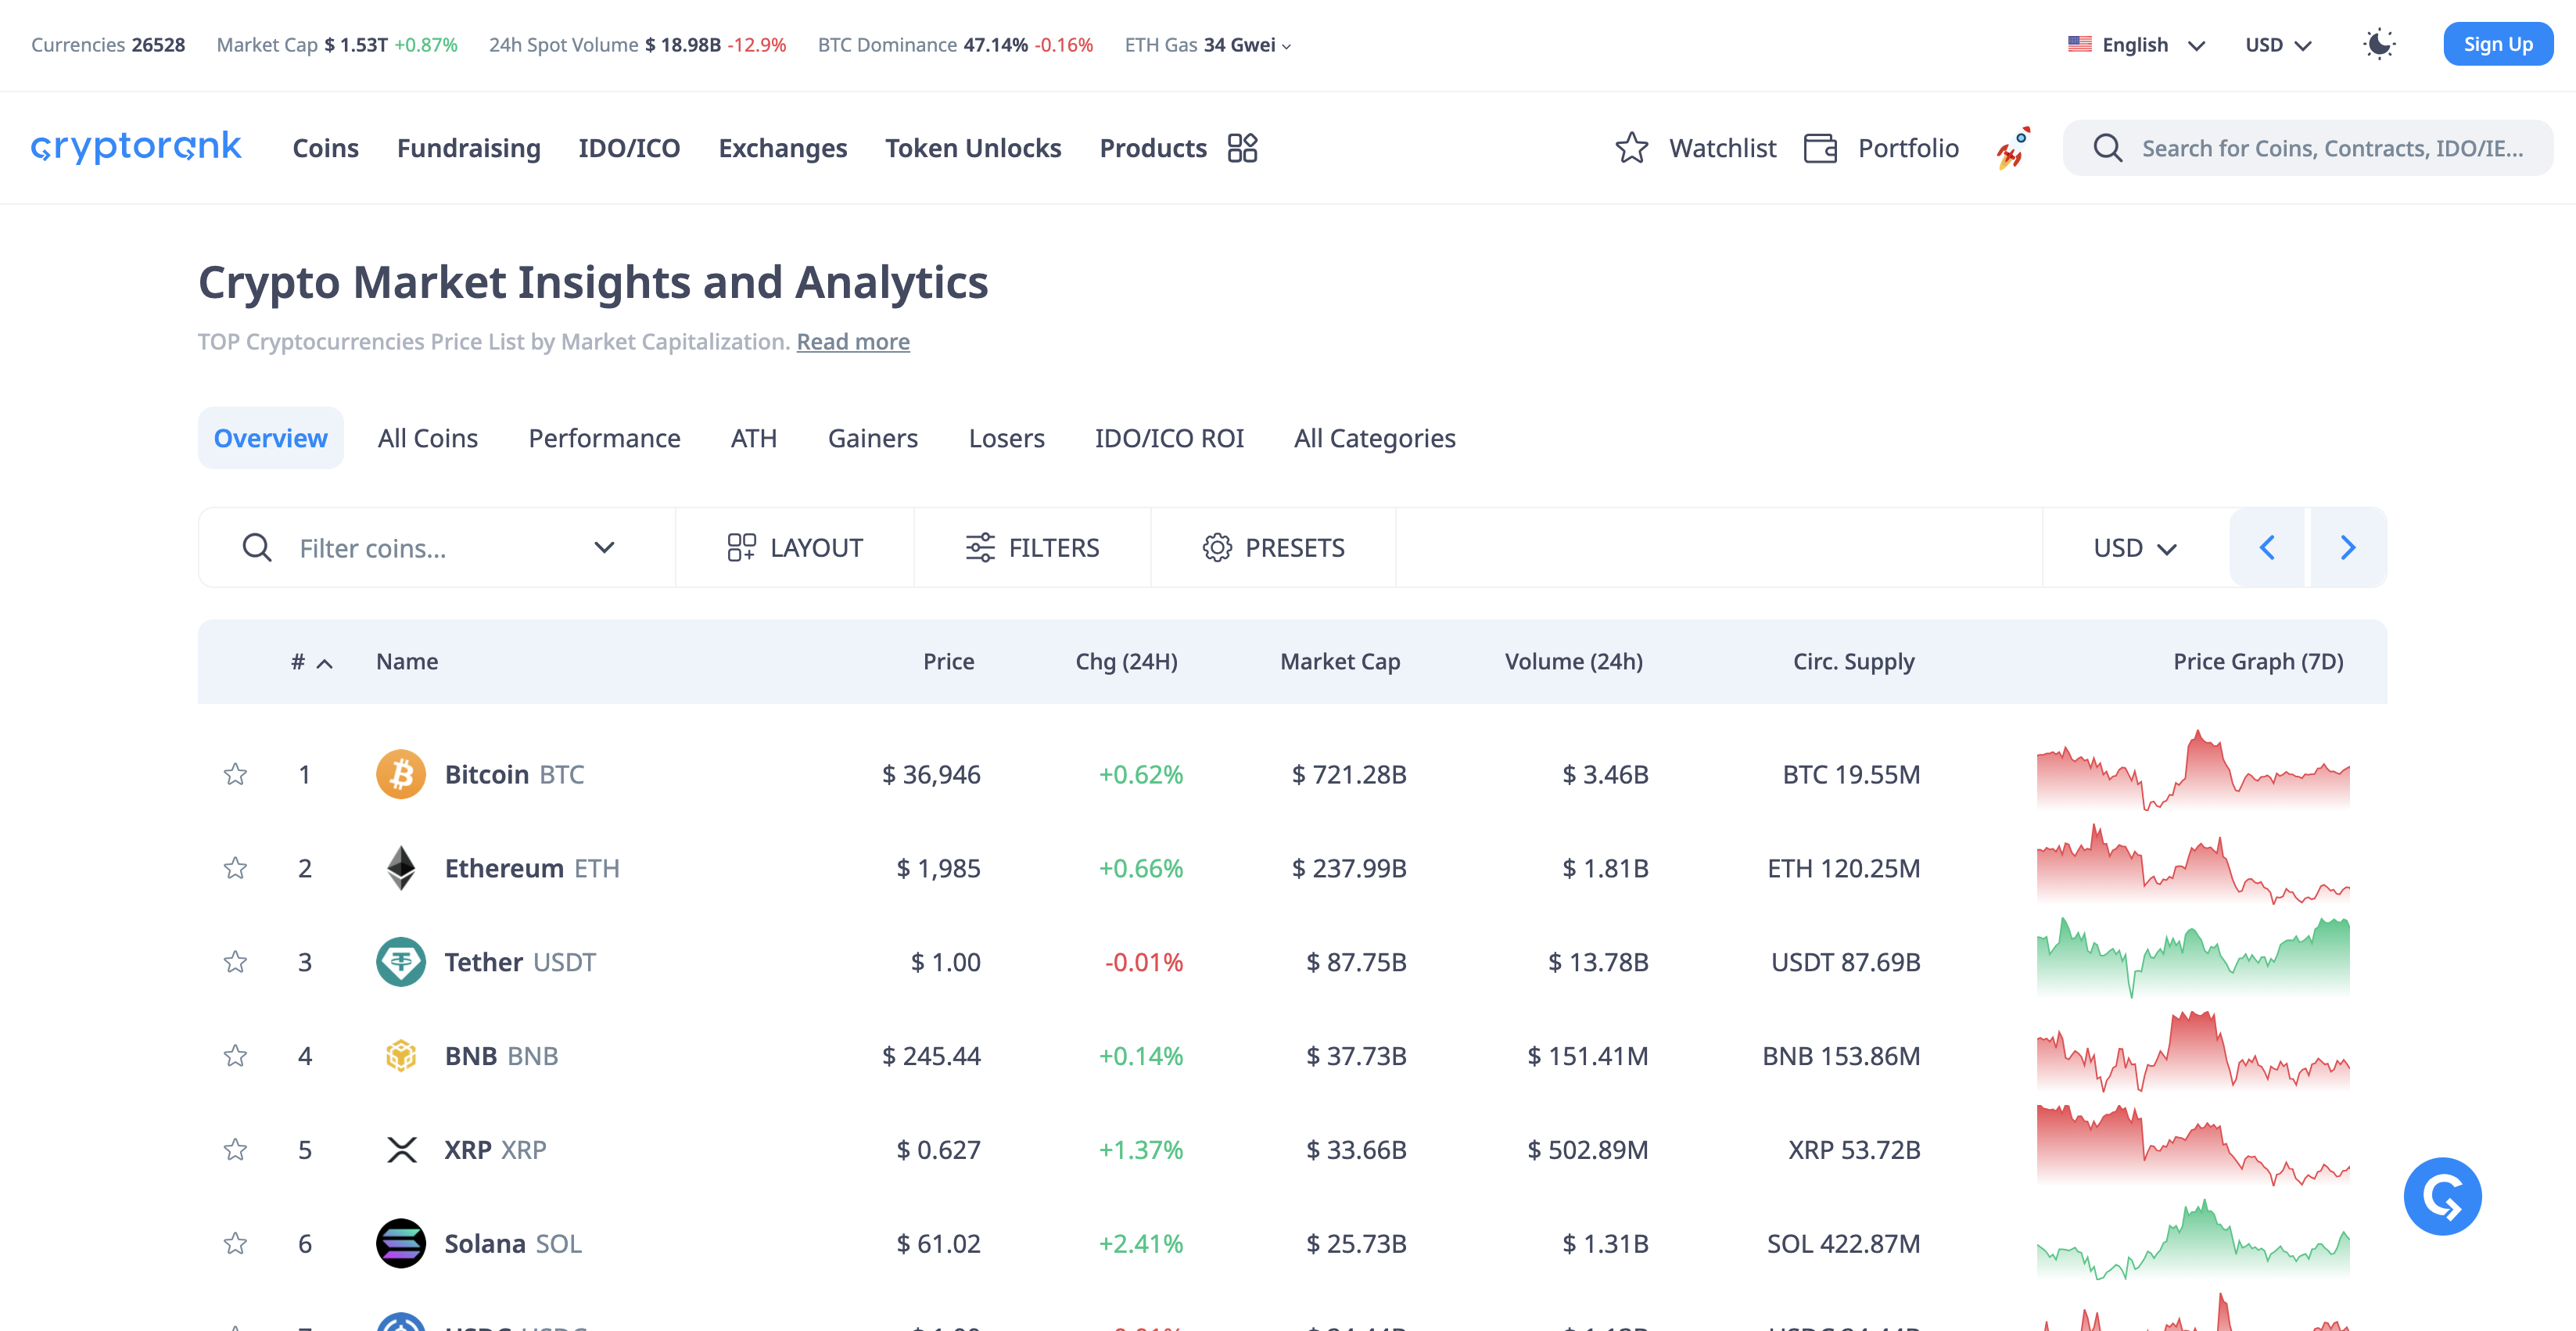Image resolution: width=2576 pixels, height=1331 pixels.
Task: Open the Portfolio wallet icon
Action: (1820, 148)
